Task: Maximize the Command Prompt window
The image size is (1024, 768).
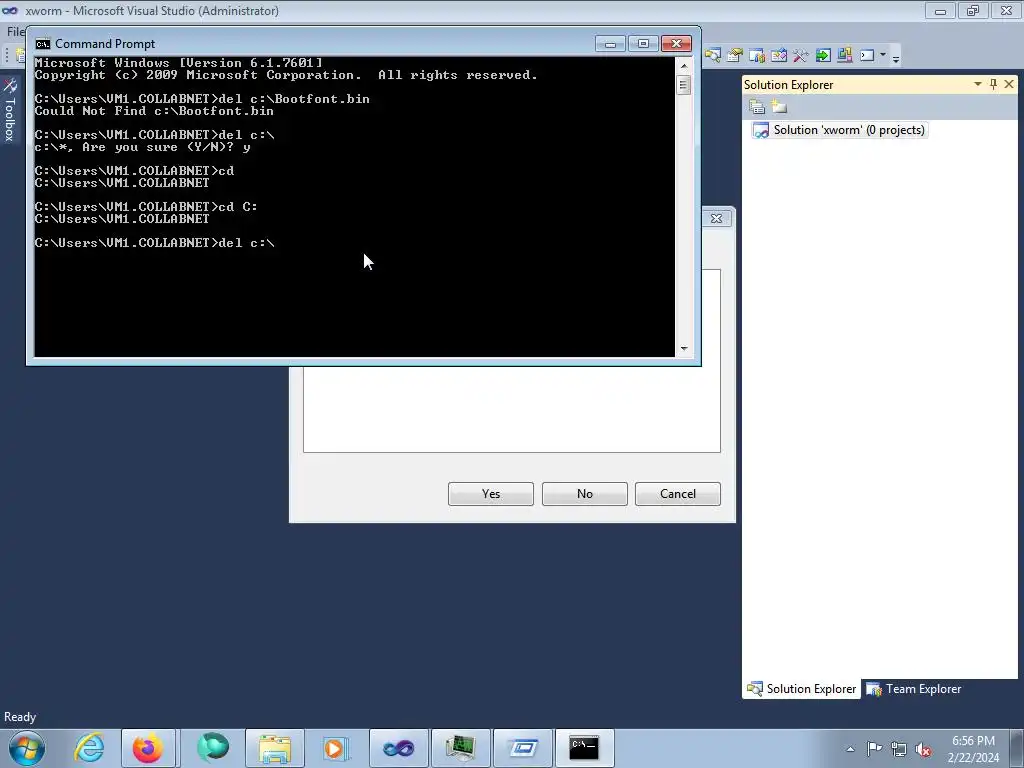Action: (643, 44)
